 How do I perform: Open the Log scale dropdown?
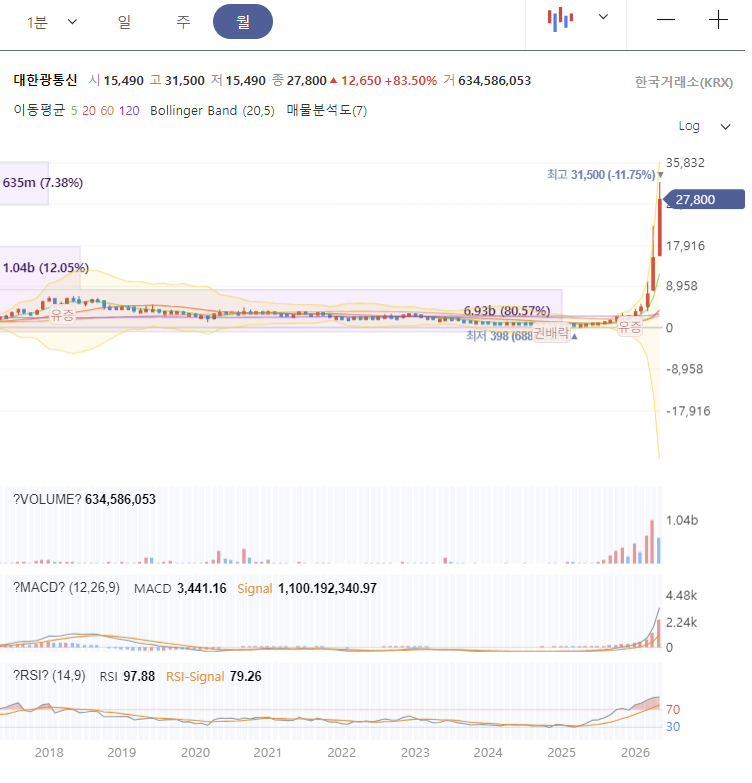tap(704, 126)
